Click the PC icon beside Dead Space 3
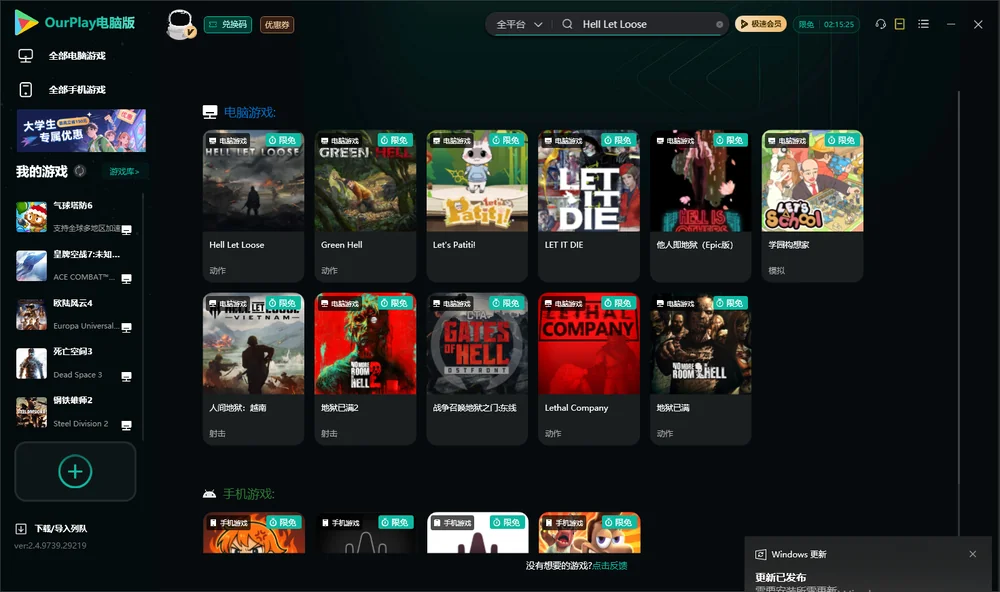This screenshot has height=592, width=1000. click(126, 376)
